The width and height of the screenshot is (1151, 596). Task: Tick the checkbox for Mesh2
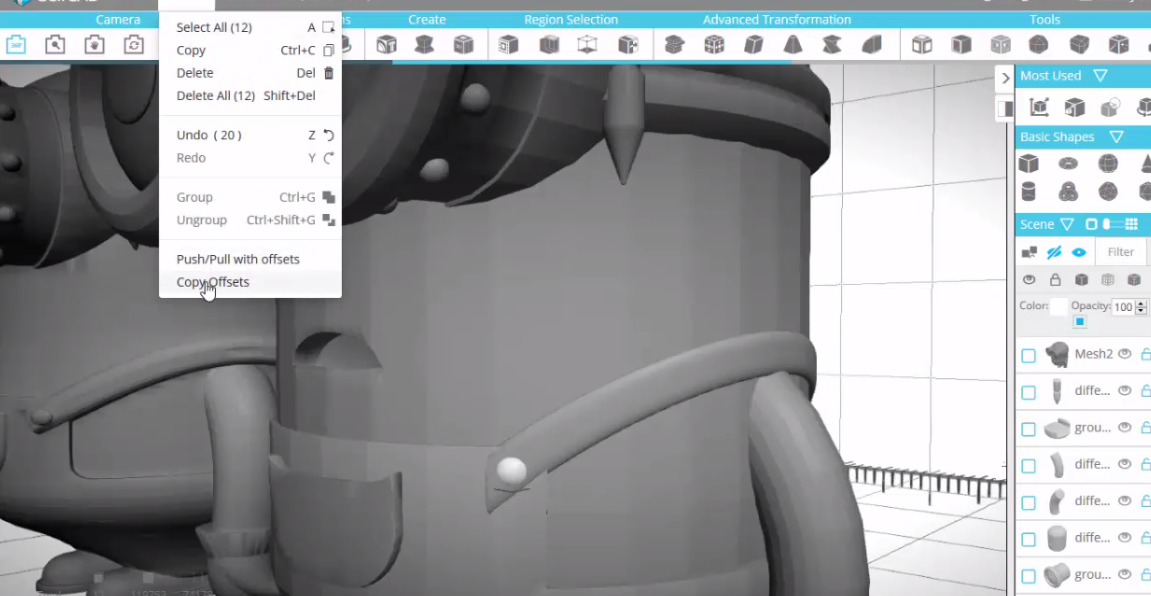point(1028,355)
